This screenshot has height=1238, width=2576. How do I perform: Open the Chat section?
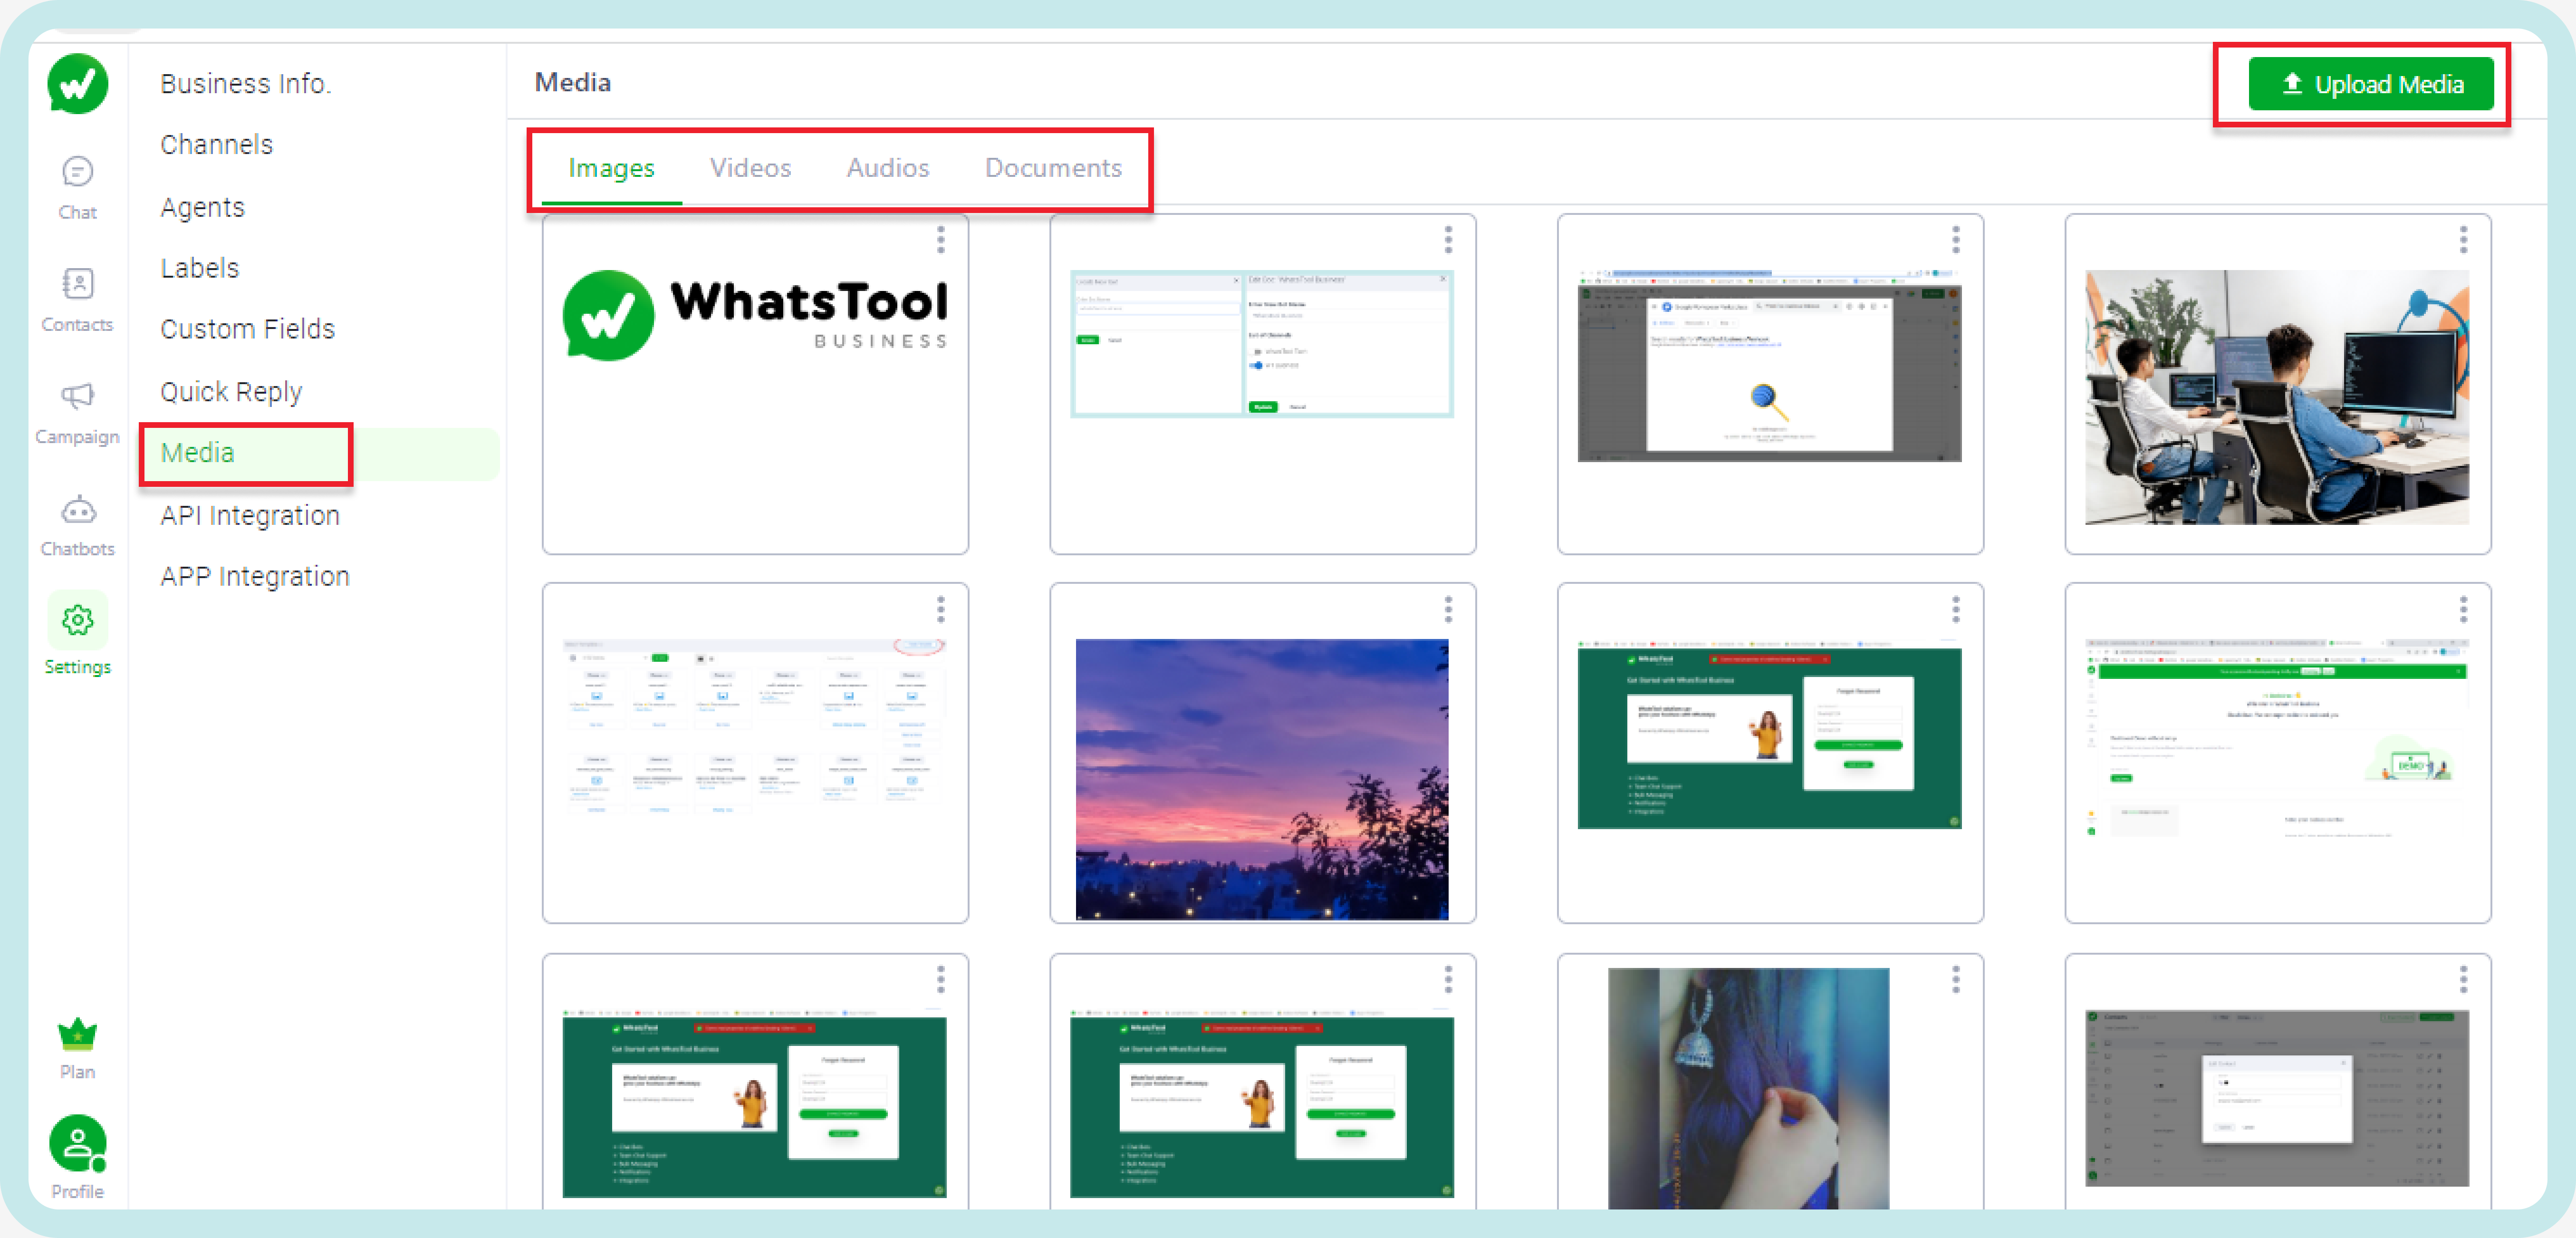[77, 188]
